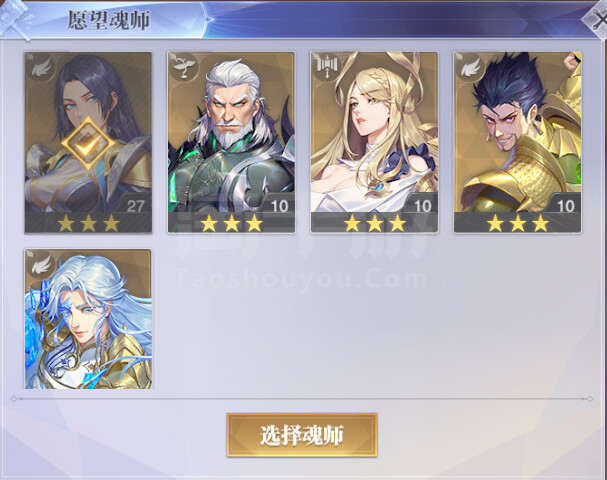Select the silver-haired ice character card
This screenshot has height=480, width=607.
coord(88,319)
